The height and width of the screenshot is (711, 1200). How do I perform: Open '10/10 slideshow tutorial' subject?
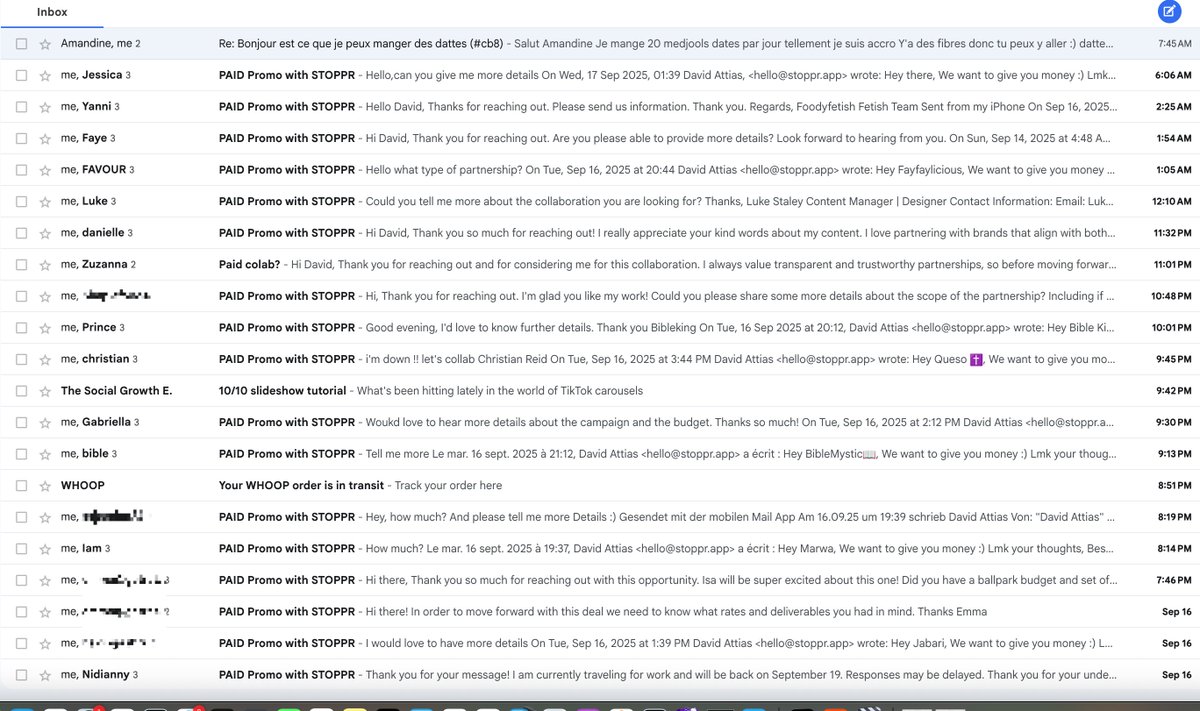283,391
